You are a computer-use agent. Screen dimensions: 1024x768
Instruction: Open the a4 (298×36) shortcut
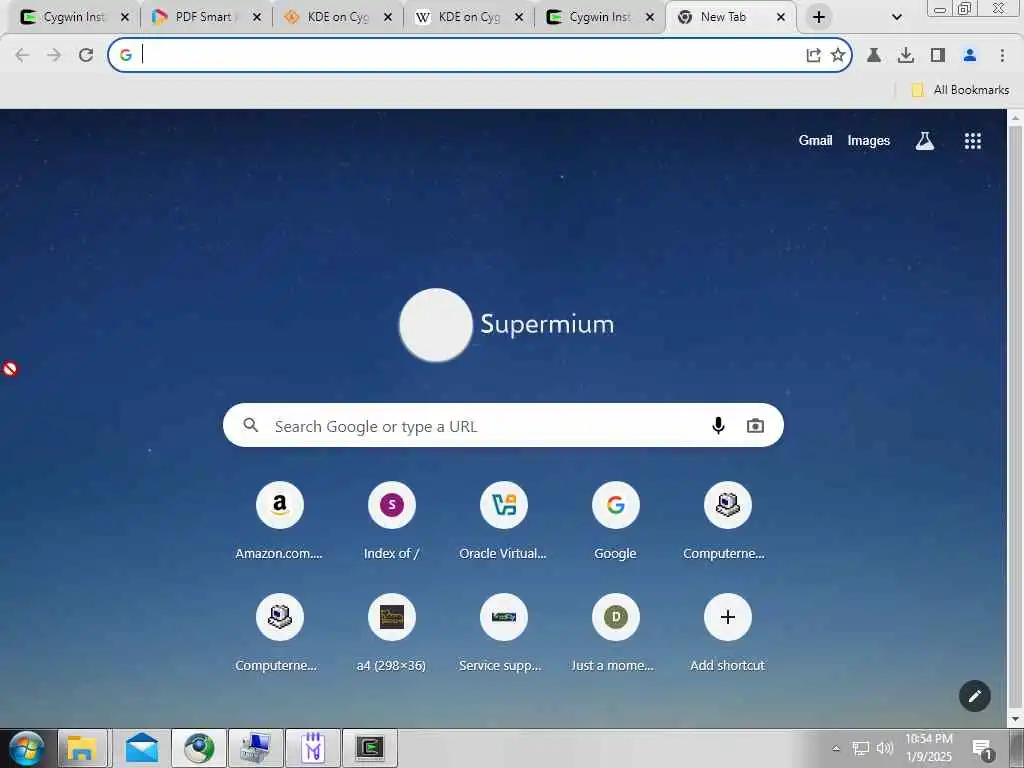click(392, 633)
